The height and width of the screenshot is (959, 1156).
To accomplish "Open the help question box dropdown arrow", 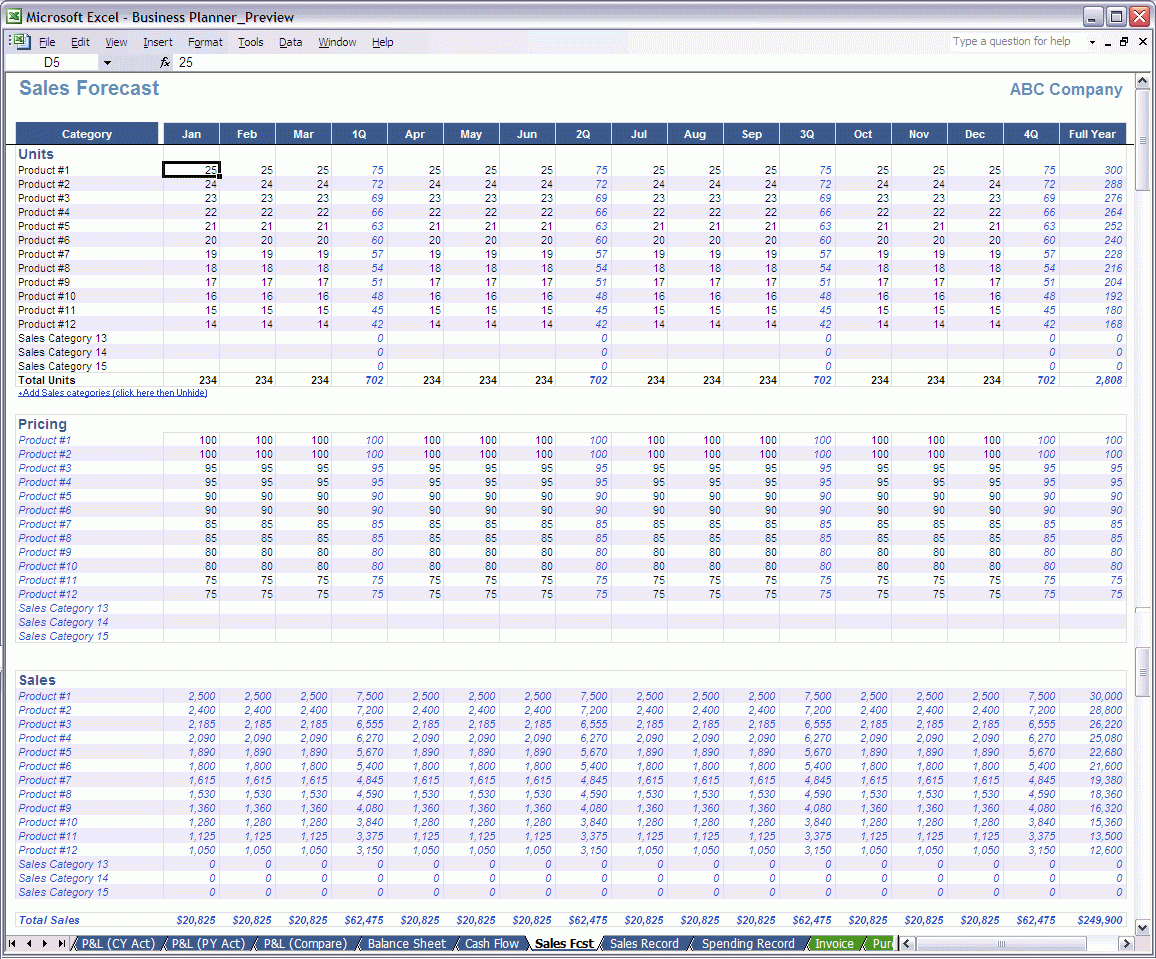I will pos(1092,42).
